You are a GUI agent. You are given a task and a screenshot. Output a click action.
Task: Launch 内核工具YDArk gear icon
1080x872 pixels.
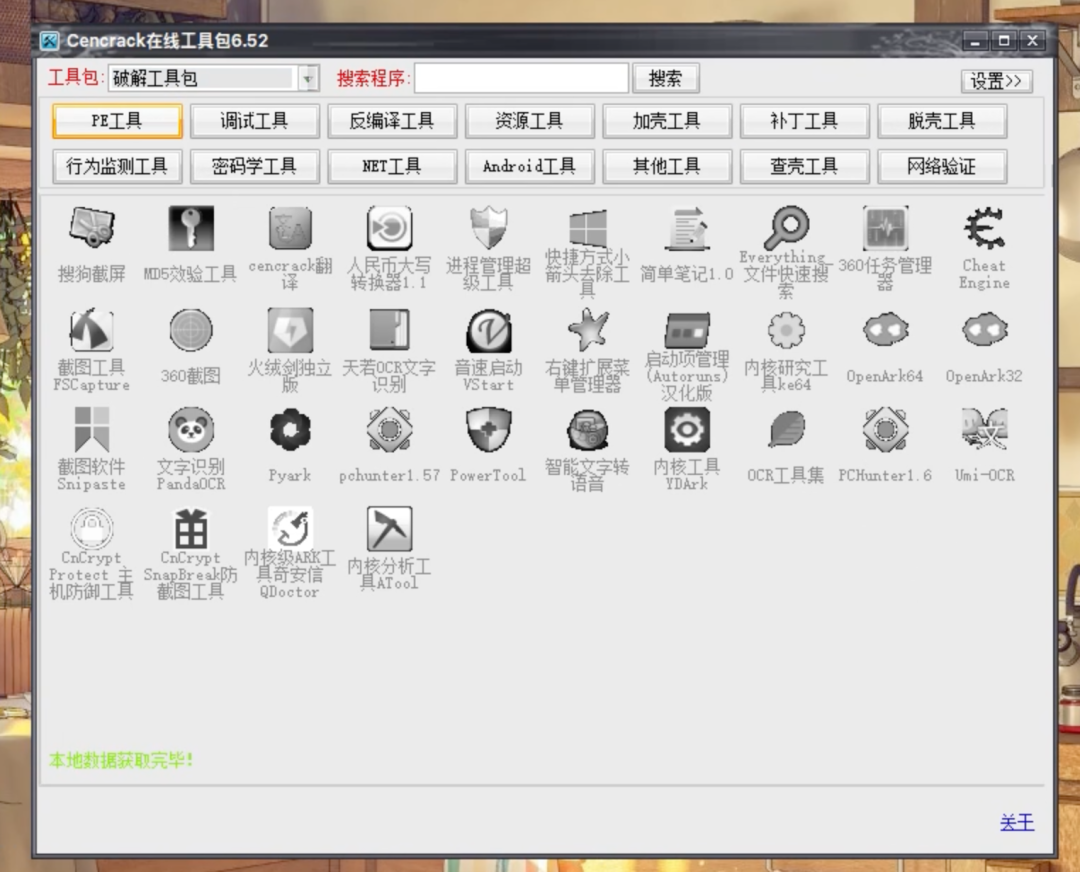(x=687, y=429)
